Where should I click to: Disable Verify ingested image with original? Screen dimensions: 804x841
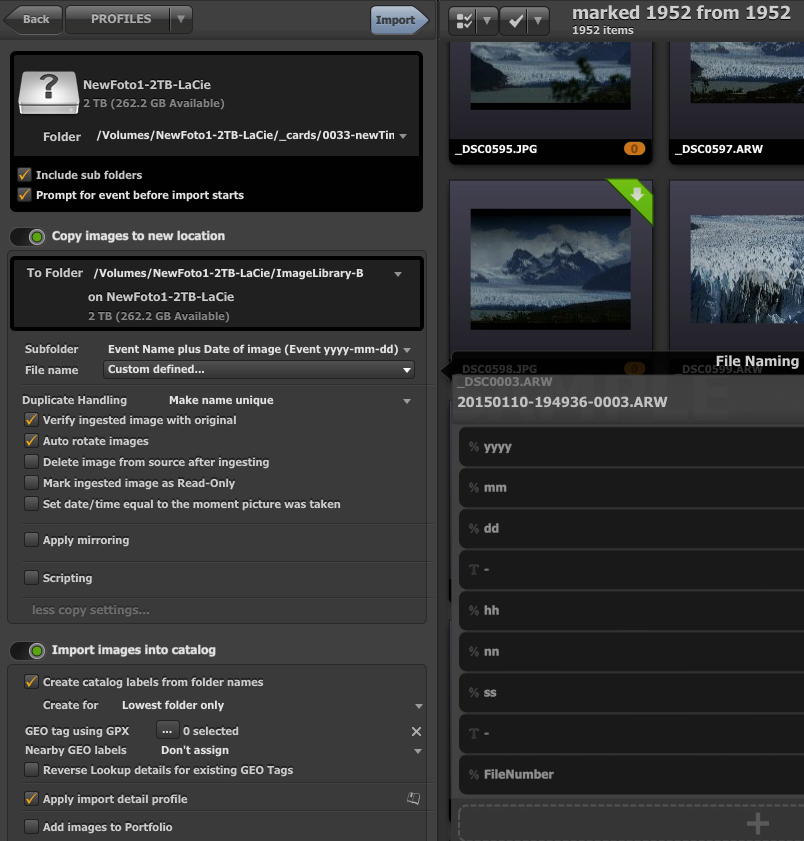coord(31,420)
